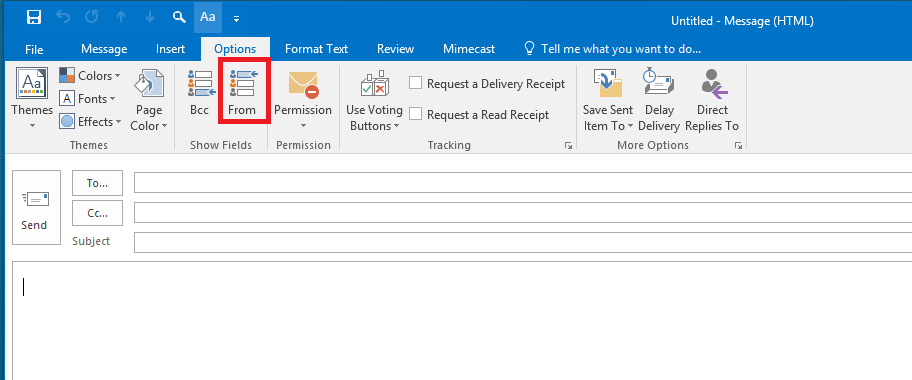Switch to the Insert tab

[170, 49]
